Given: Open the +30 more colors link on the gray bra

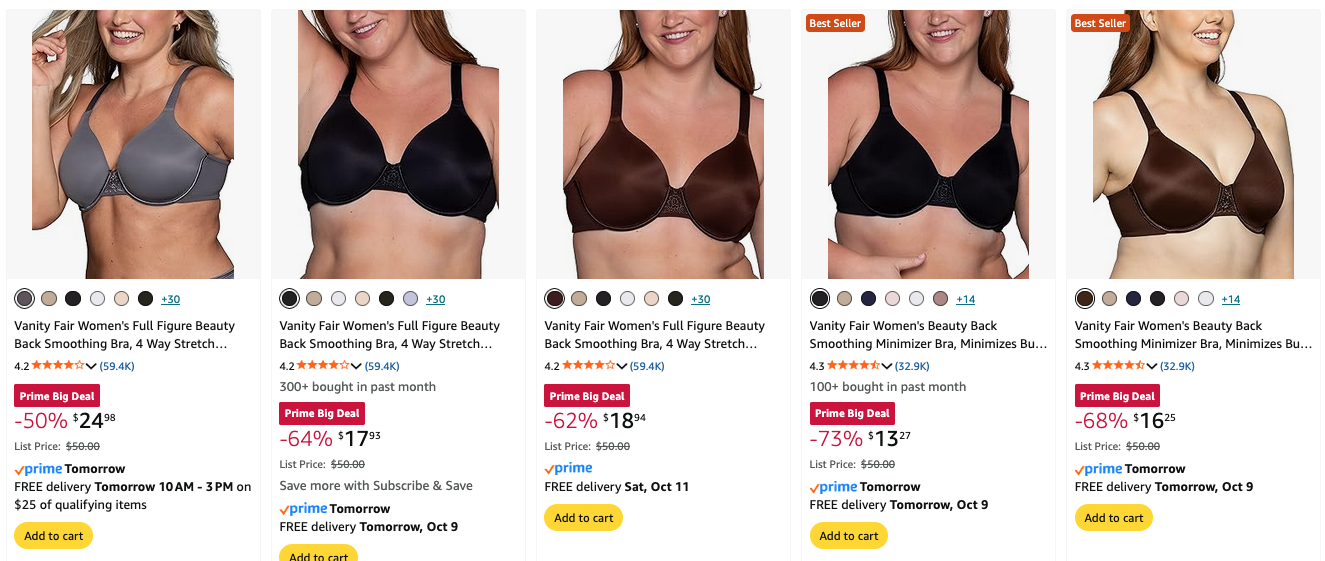Looking at the screenshot, I should tap(170, 300).
